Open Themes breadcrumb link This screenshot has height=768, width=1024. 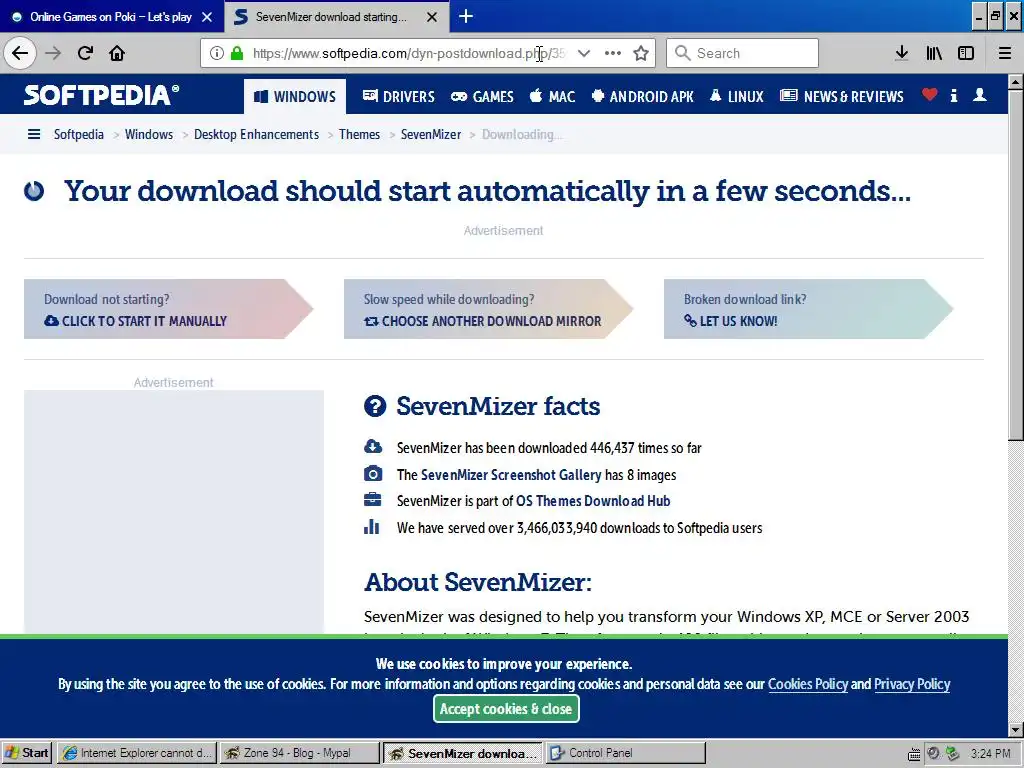[x=359, y=135]
